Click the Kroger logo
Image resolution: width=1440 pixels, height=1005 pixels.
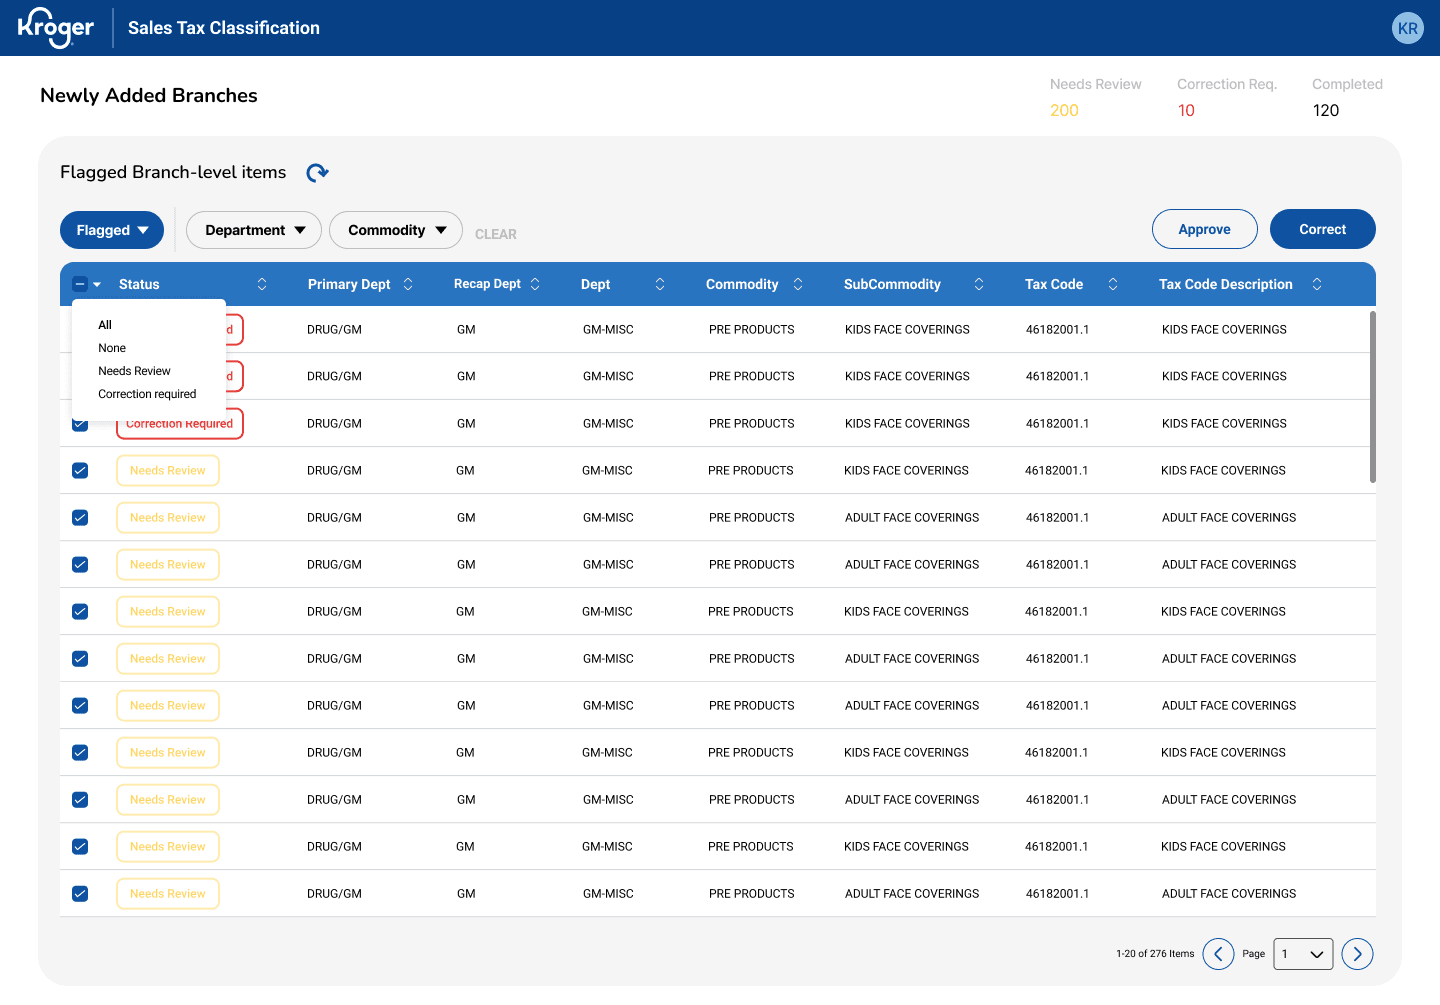click(x=56, y=28)
